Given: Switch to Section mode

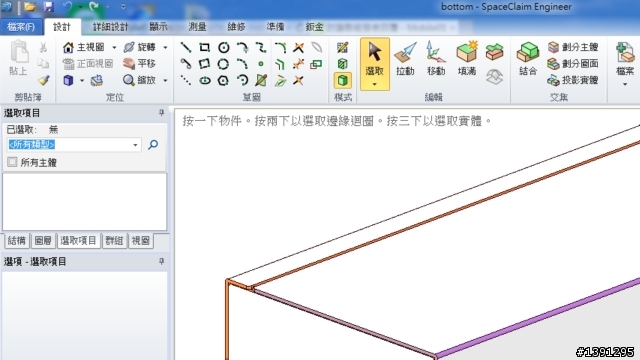Looking at the screenshot, I should [x=342, y=64].
